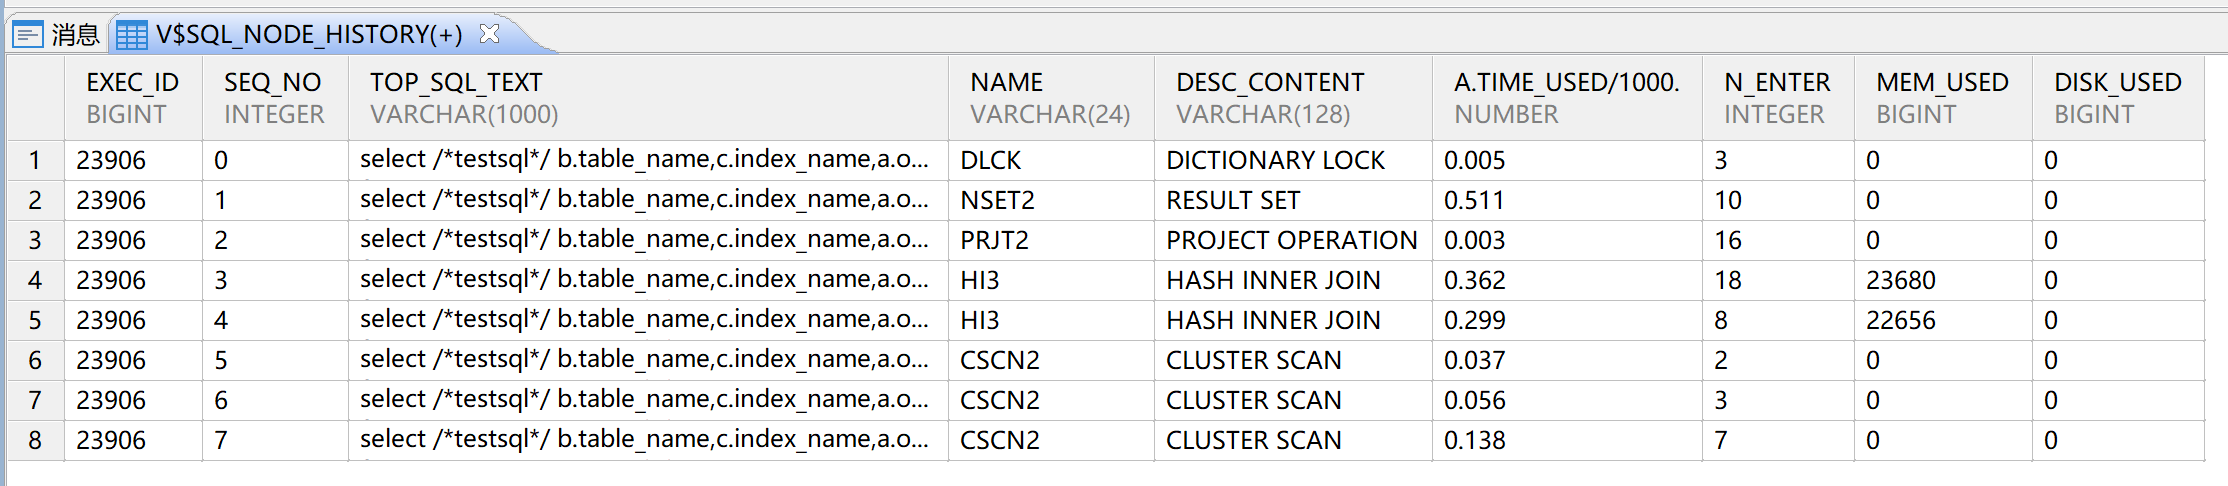Image resolution: width=2228 pixels, height=486 pixels.
Task: Click the DICTIONARY LOCK description cell
Action: [1293, 160]
